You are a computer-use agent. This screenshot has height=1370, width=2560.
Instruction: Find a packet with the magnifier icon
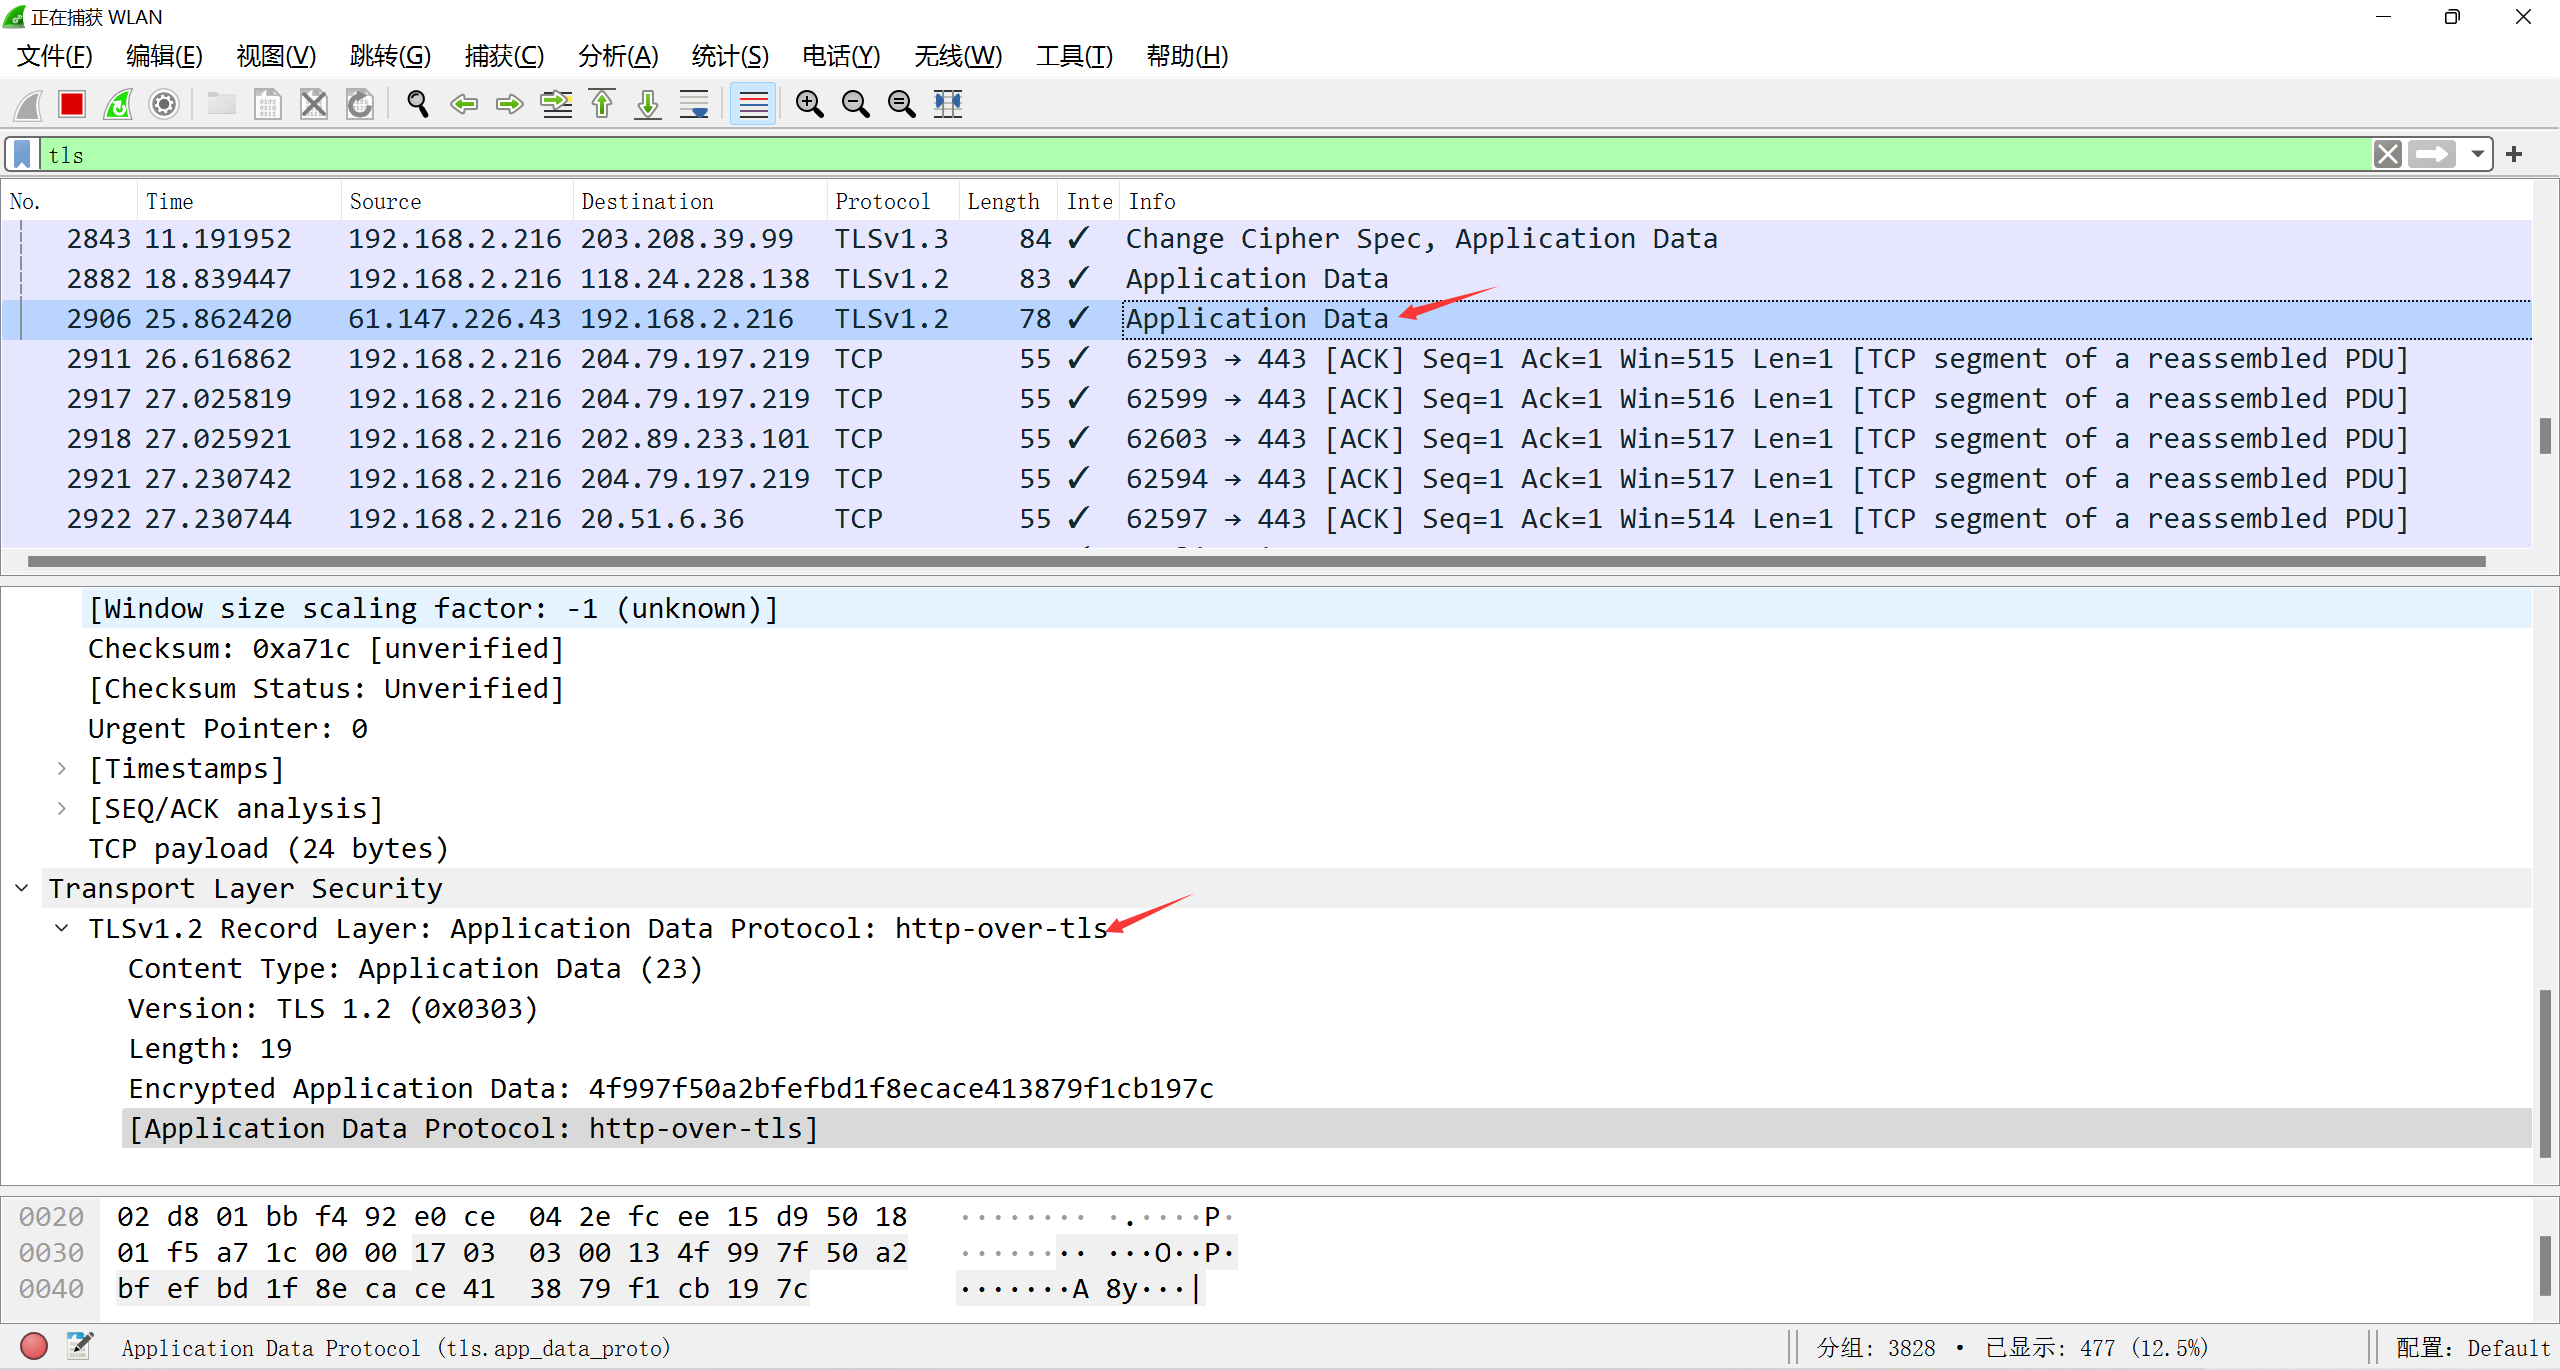coord(418,104)
